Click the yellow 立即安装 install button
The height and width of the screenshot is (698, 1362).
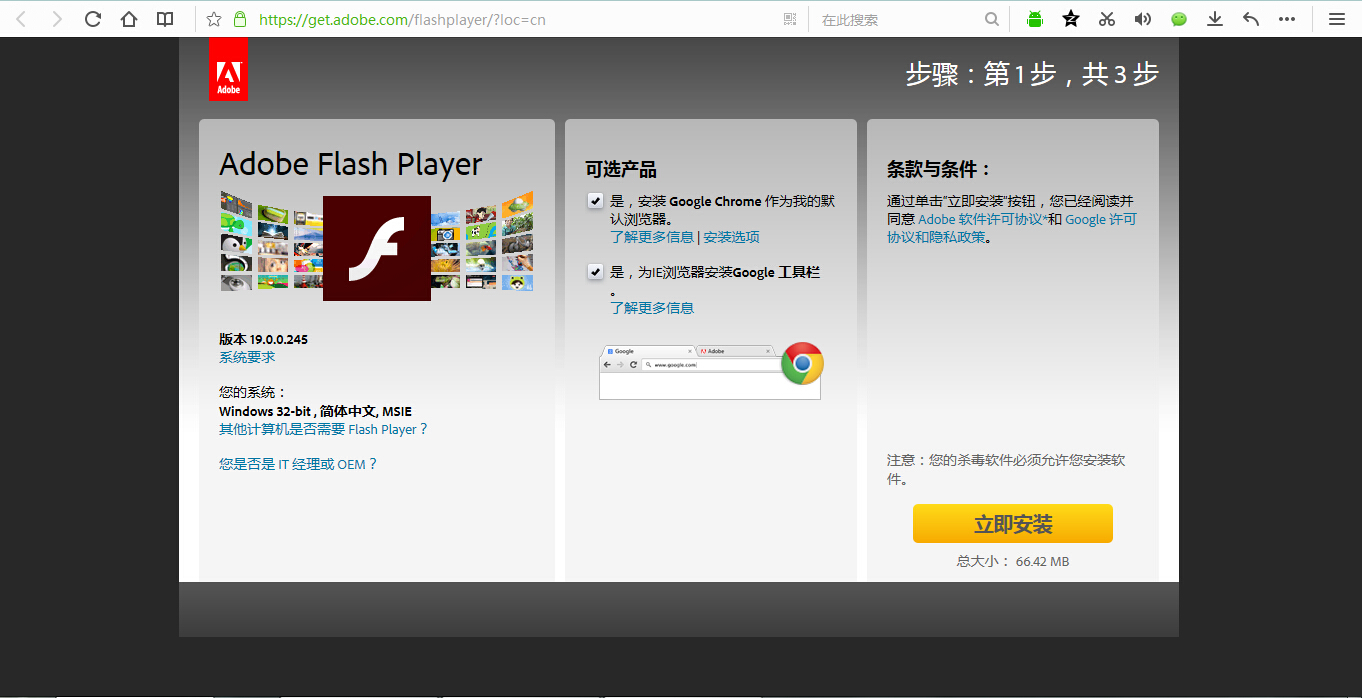(1012, 524)
